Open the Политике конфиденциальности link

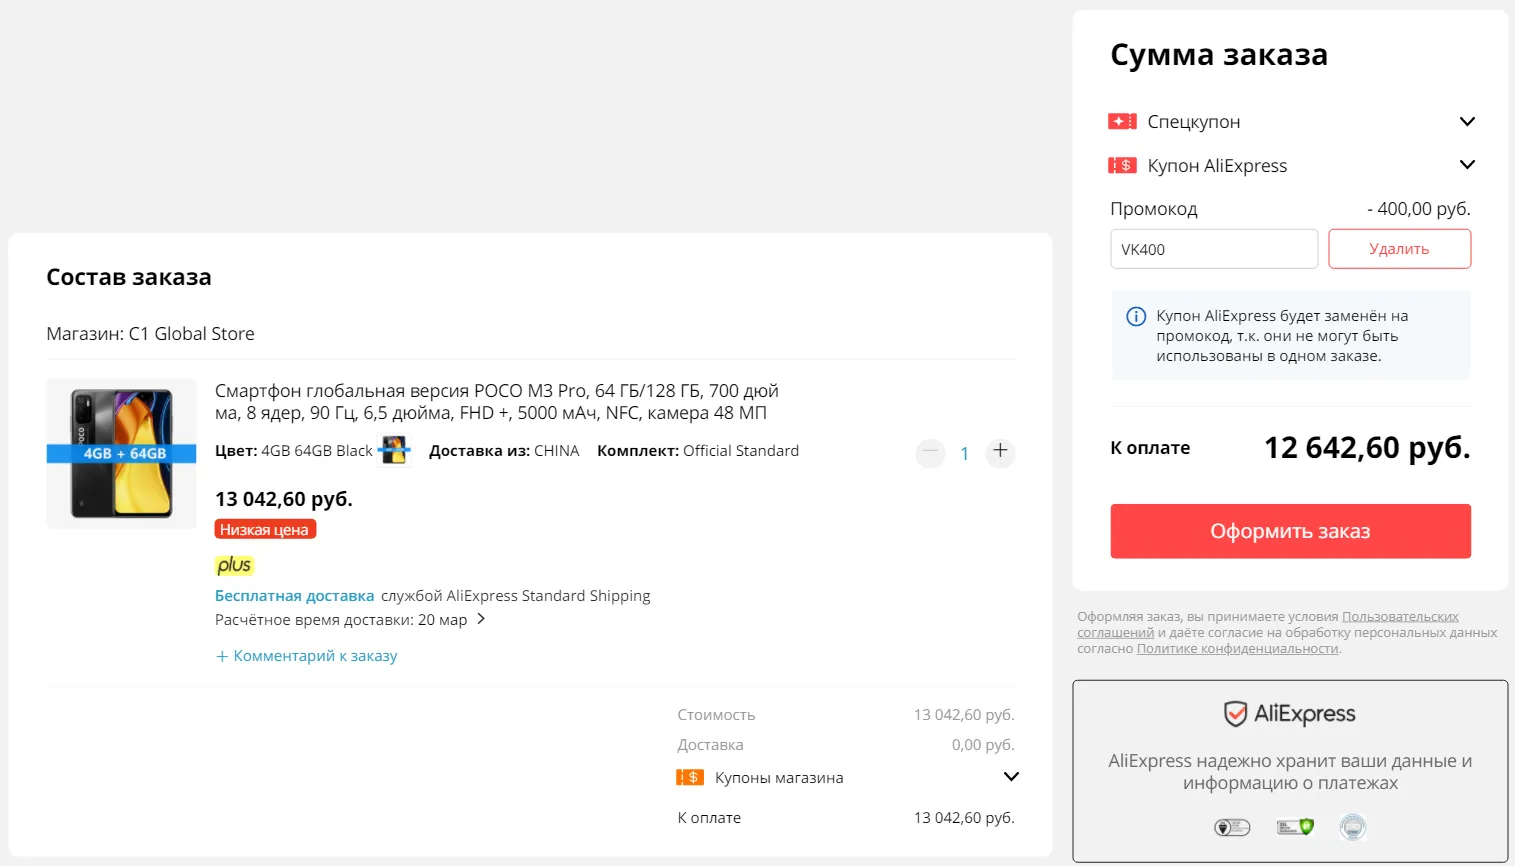1237,649
